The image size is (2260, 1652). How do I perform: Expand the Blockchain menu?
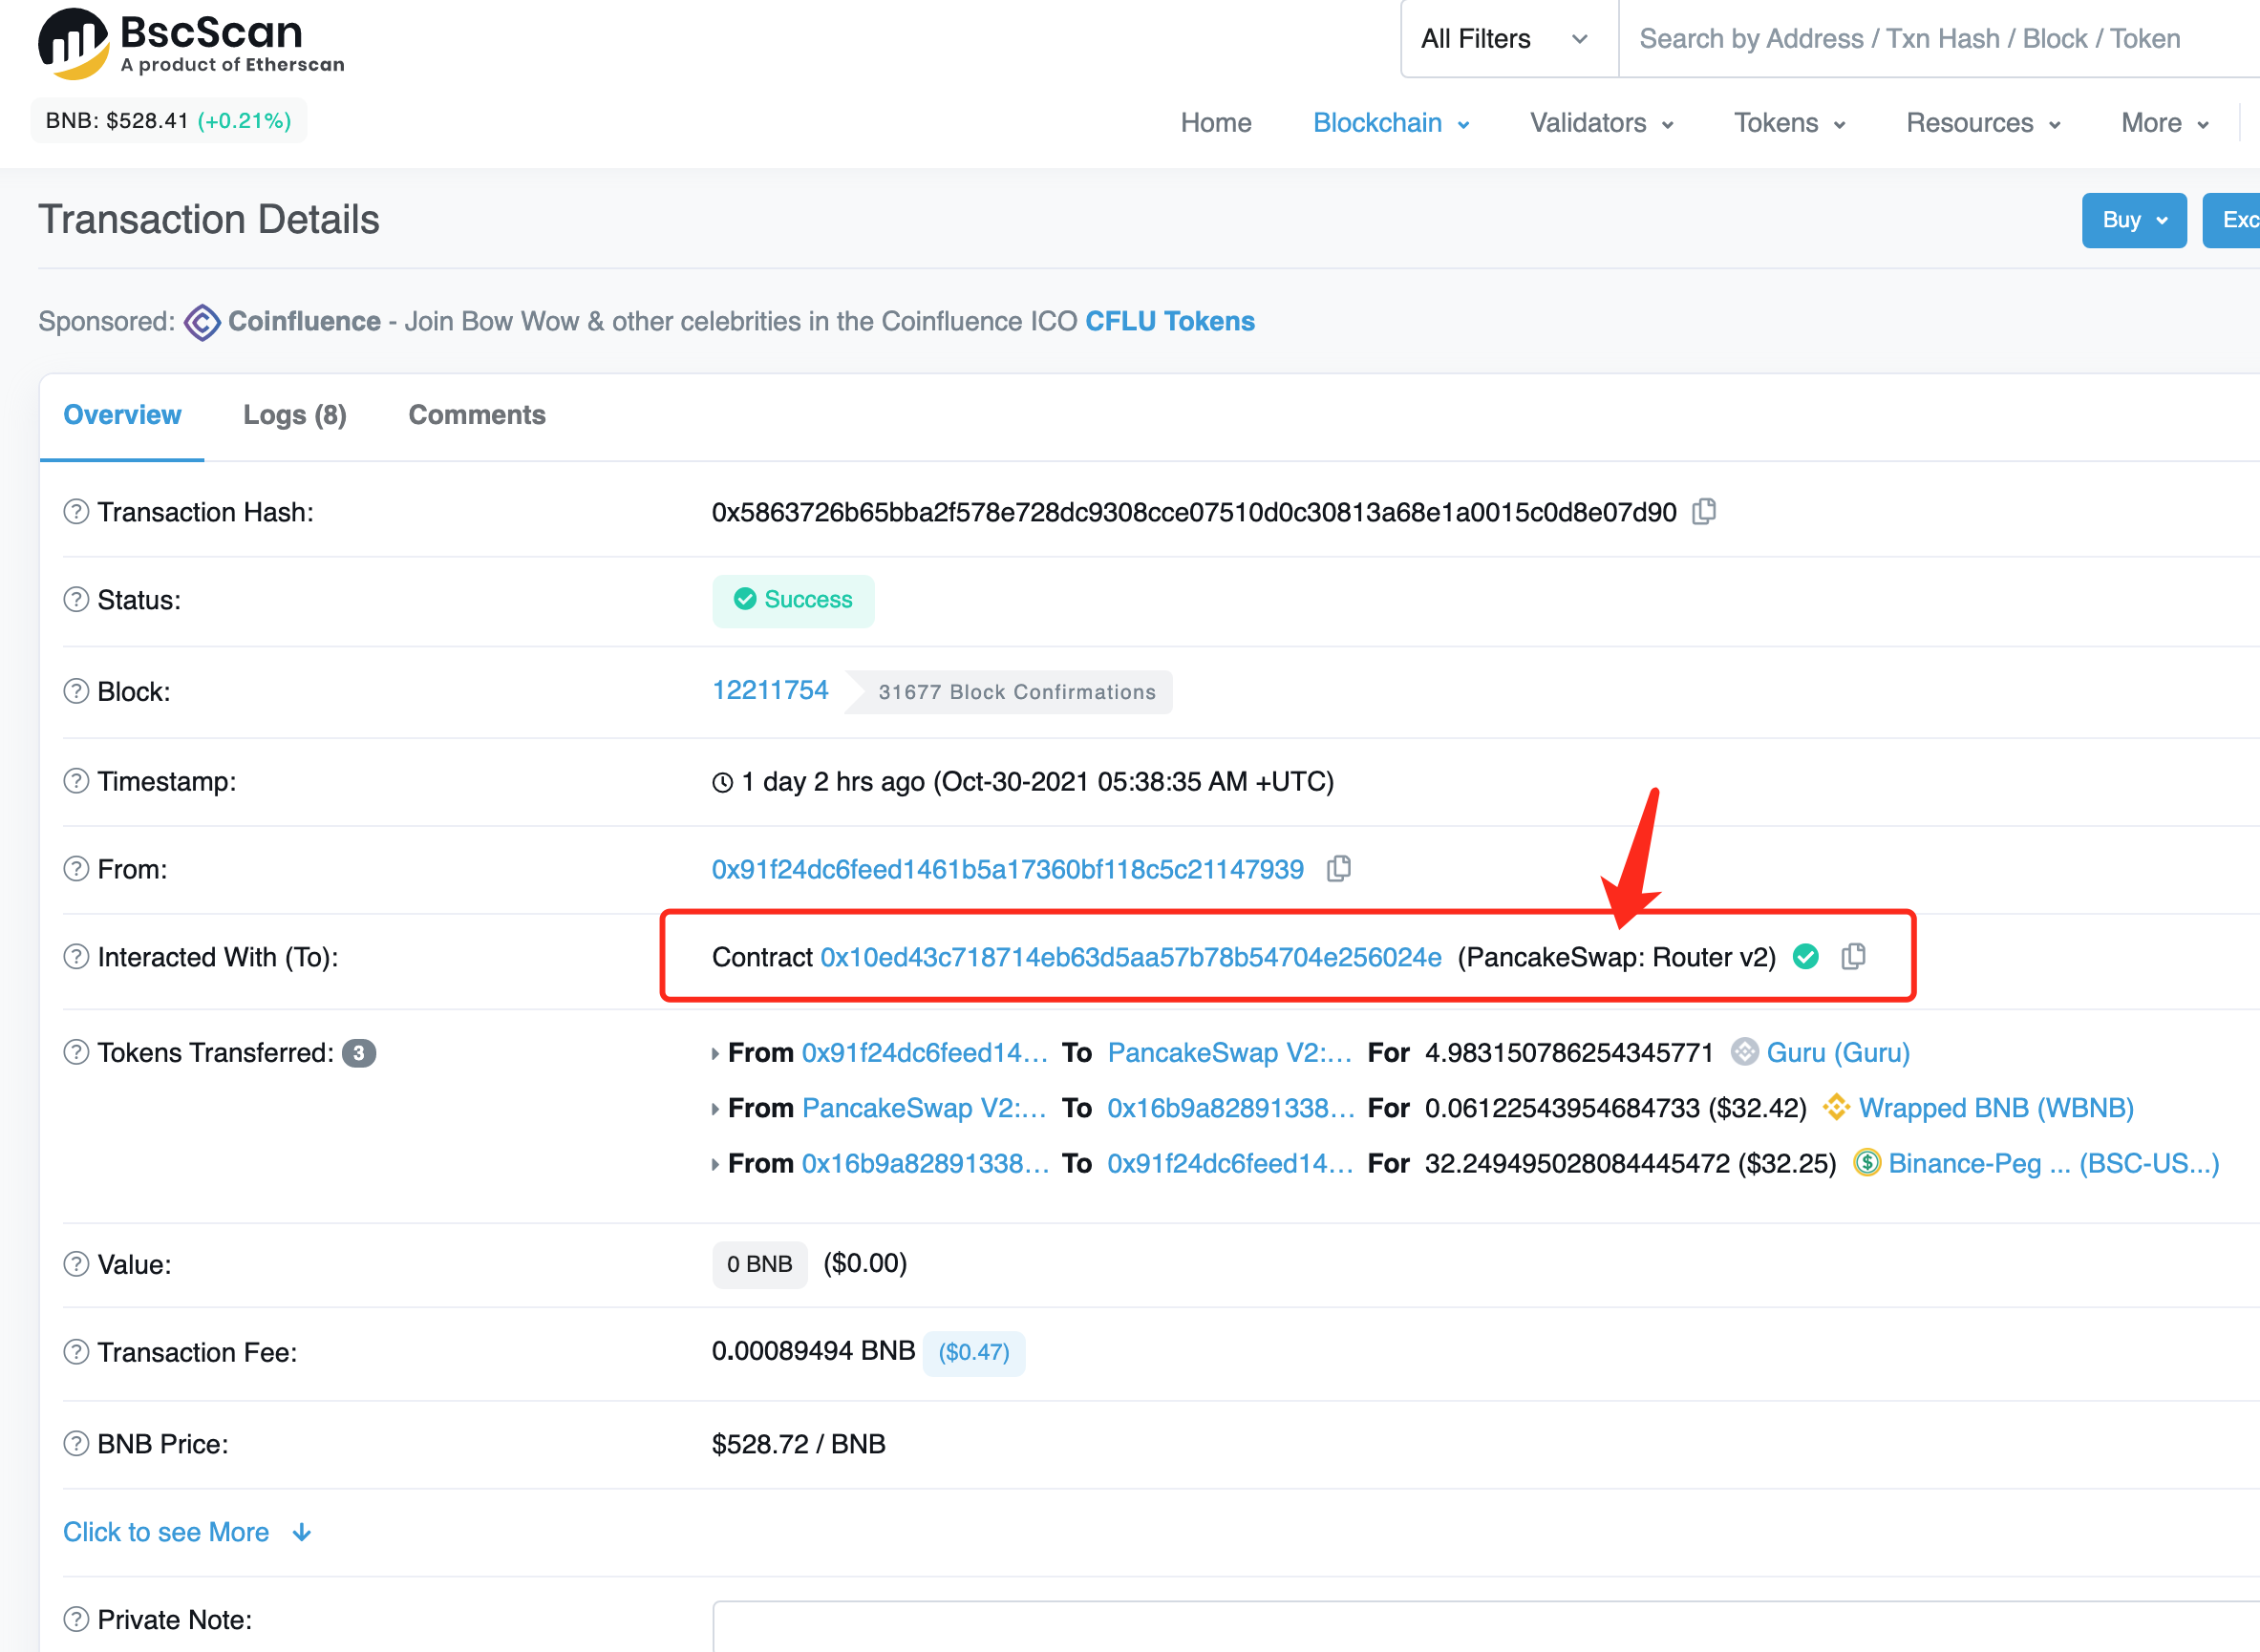click(1390, 123)
